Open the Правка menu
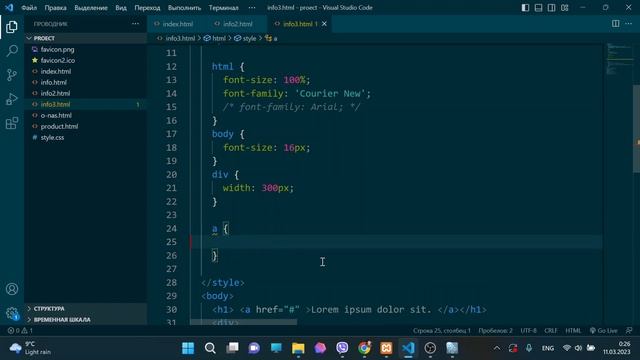This screenshot has width=640, height=360. [x=56, y=7]
